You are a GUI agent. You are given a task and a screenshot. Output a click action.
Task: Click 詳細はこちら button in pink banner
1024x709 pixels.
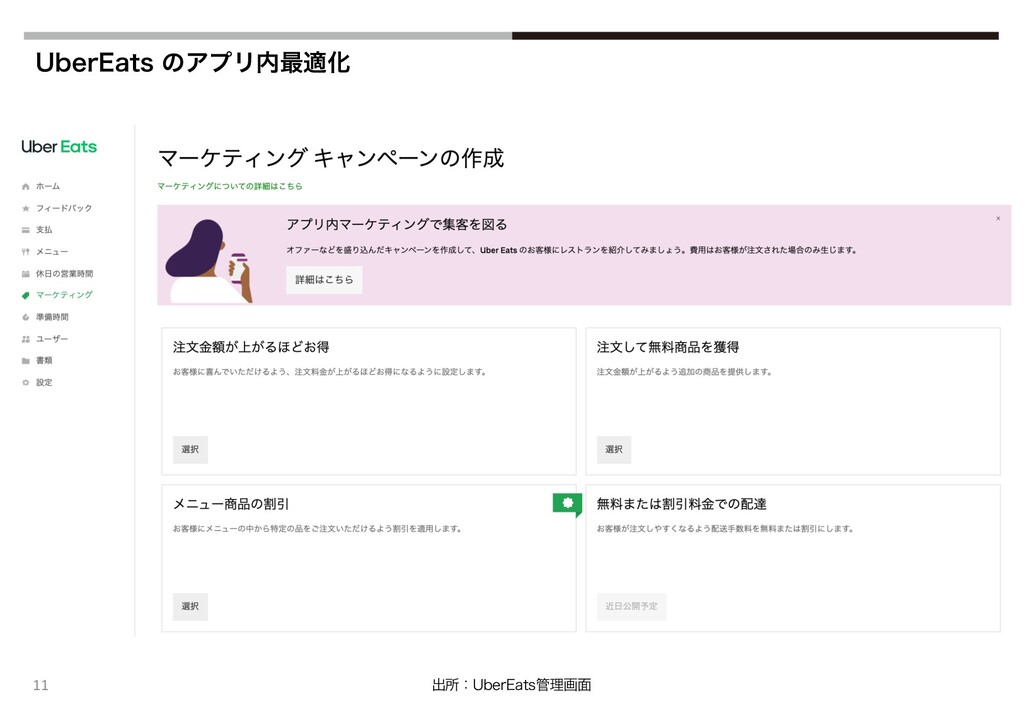click(324, 279)
